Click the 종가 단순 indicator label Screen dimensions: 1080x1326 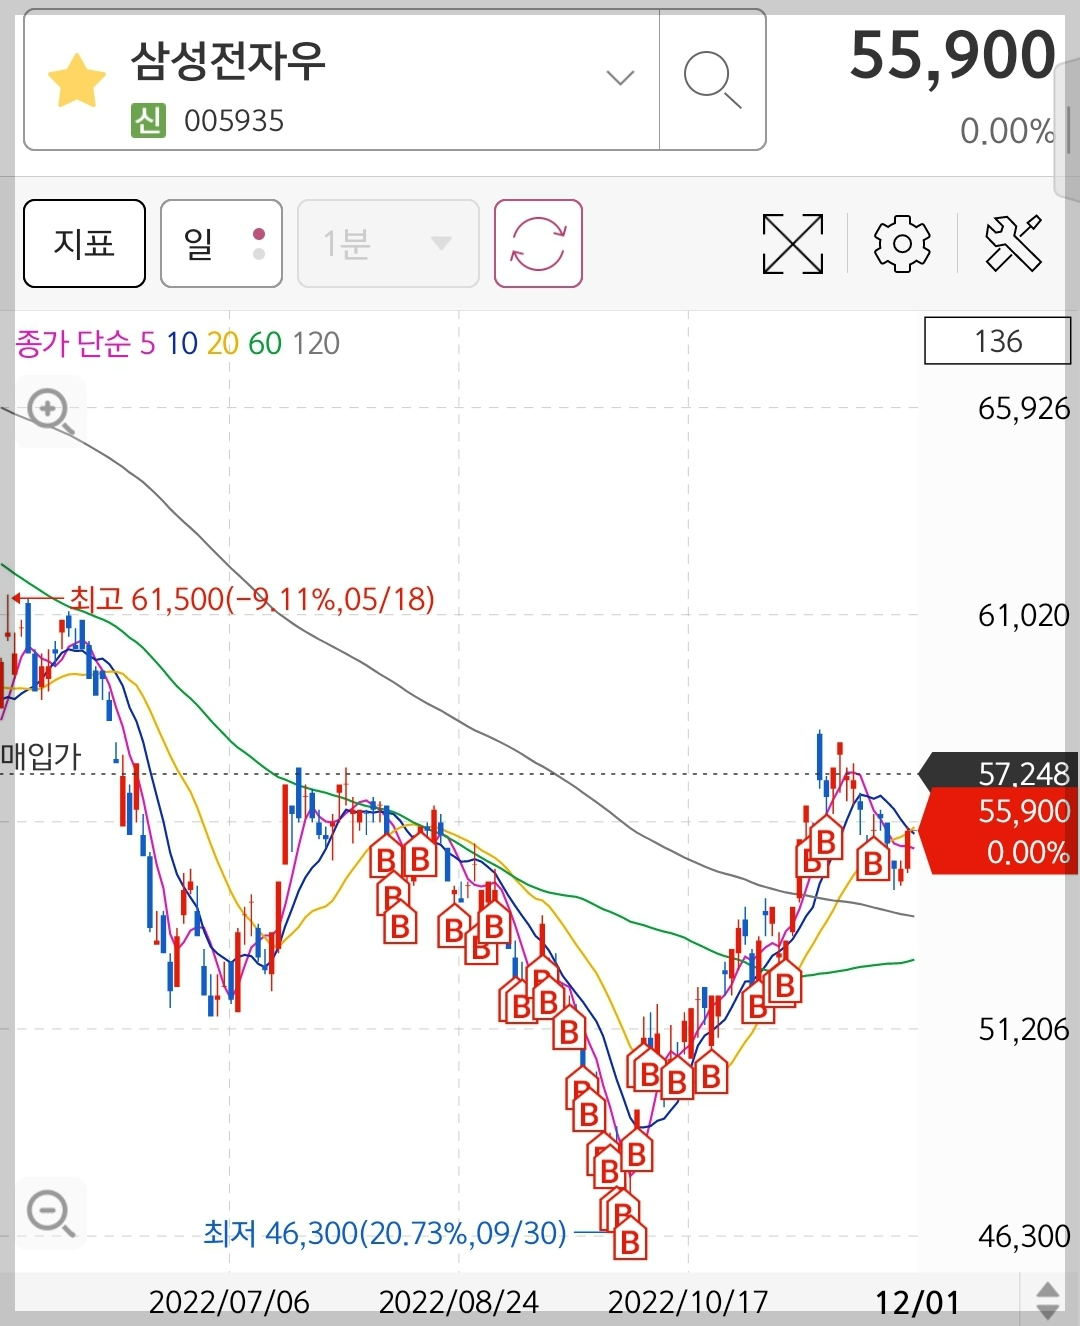coord(73,344)
